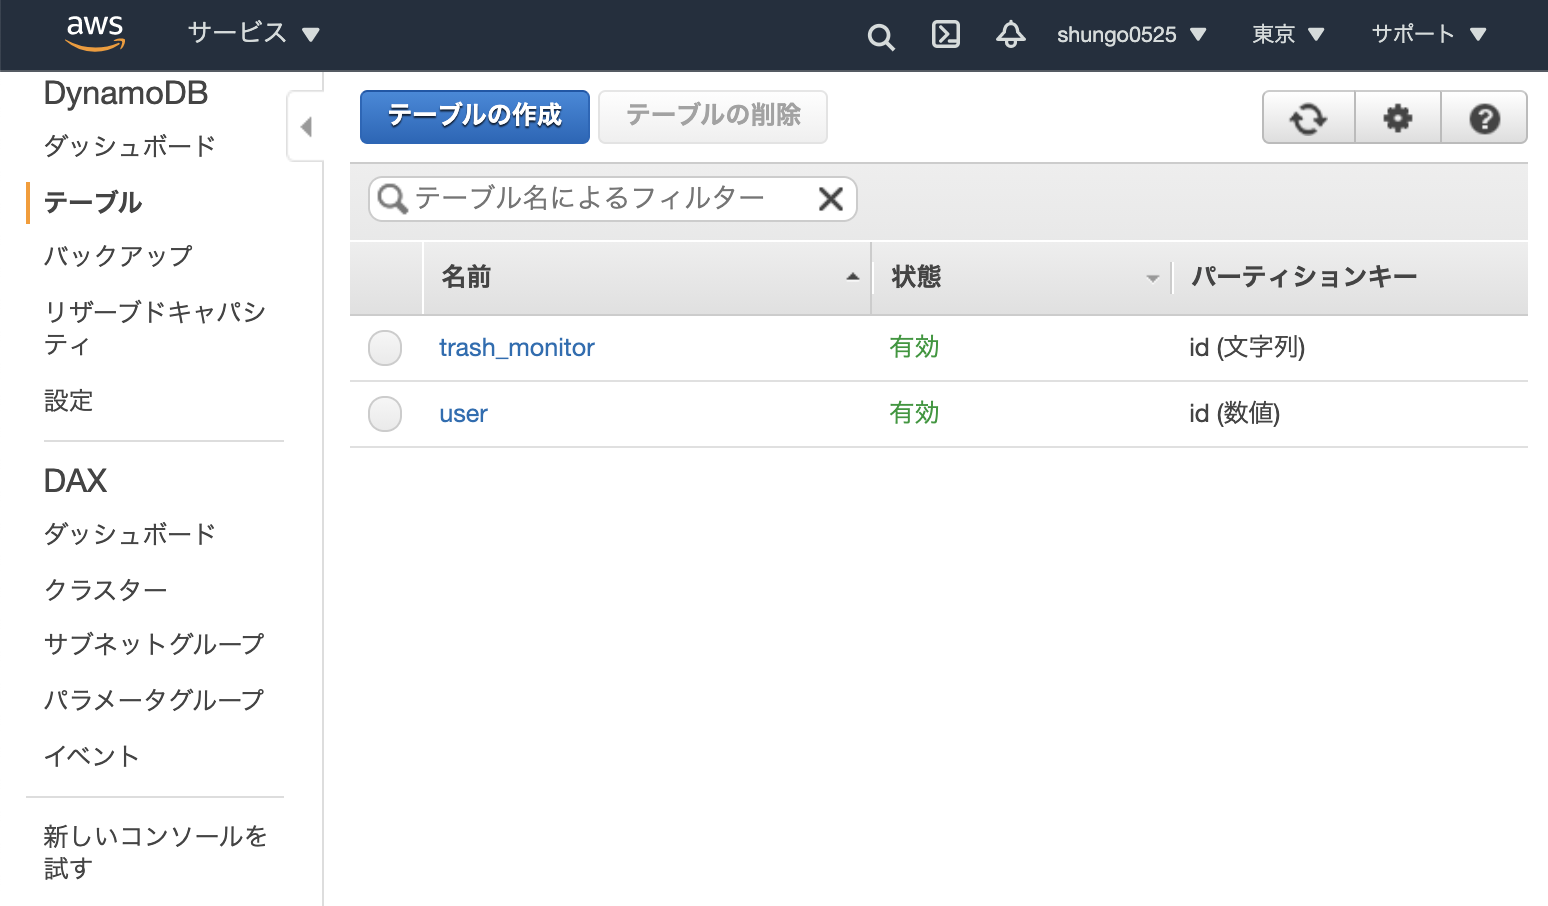
Task: Open イベント in sidebar
Action: [92, 756]
